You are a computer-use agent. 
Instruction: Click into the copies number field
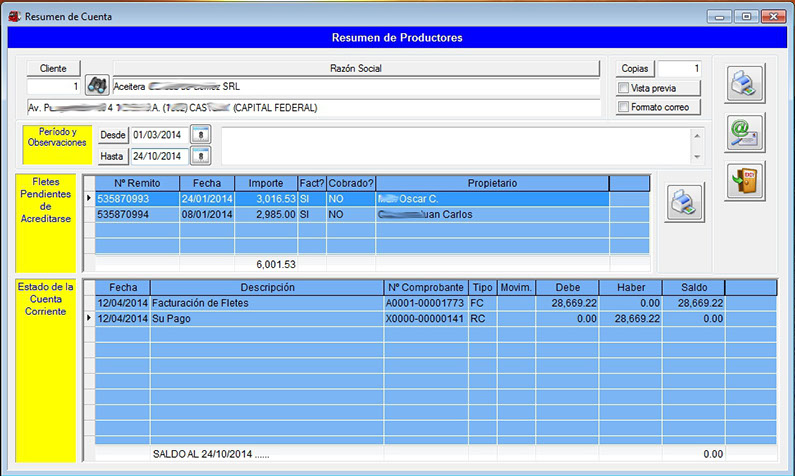coord(679,68)
